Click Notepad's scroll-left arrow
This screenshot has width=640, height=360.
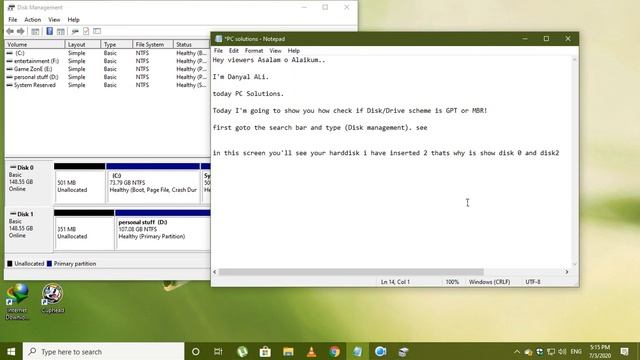(215, 272)
